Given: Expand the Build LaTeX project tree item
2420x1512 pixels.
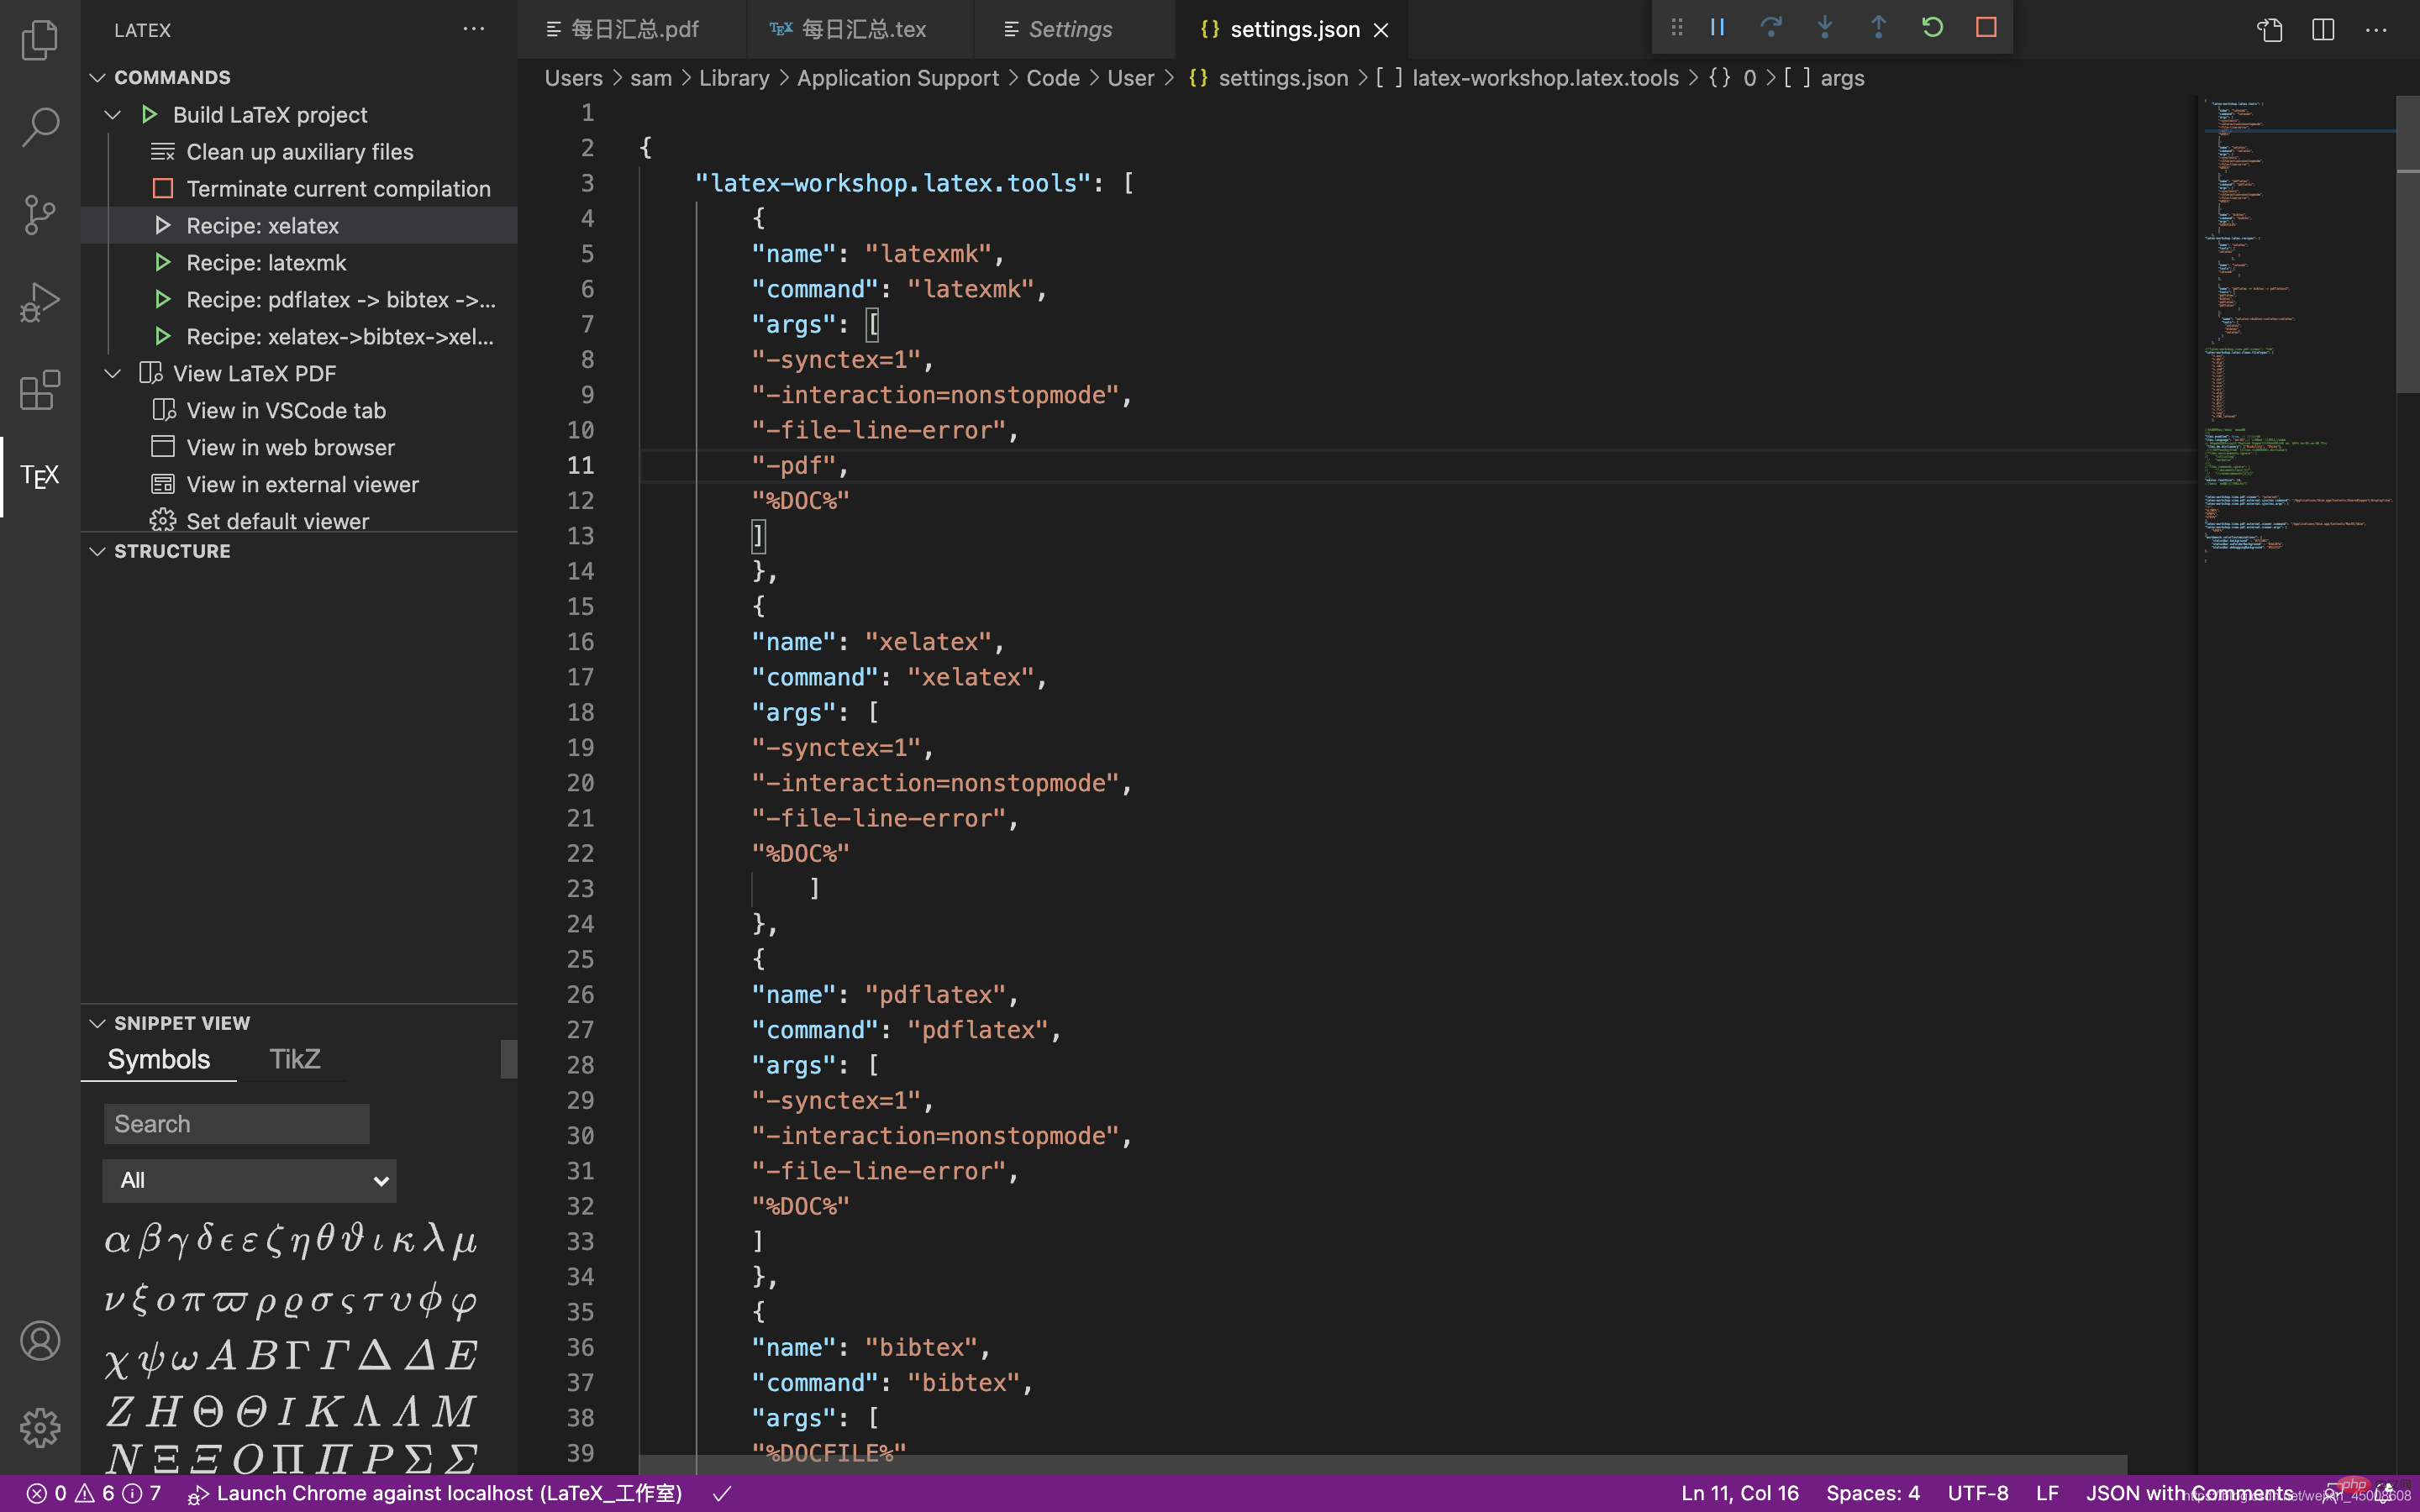Looking at the screenshot, I should (112, 113).
